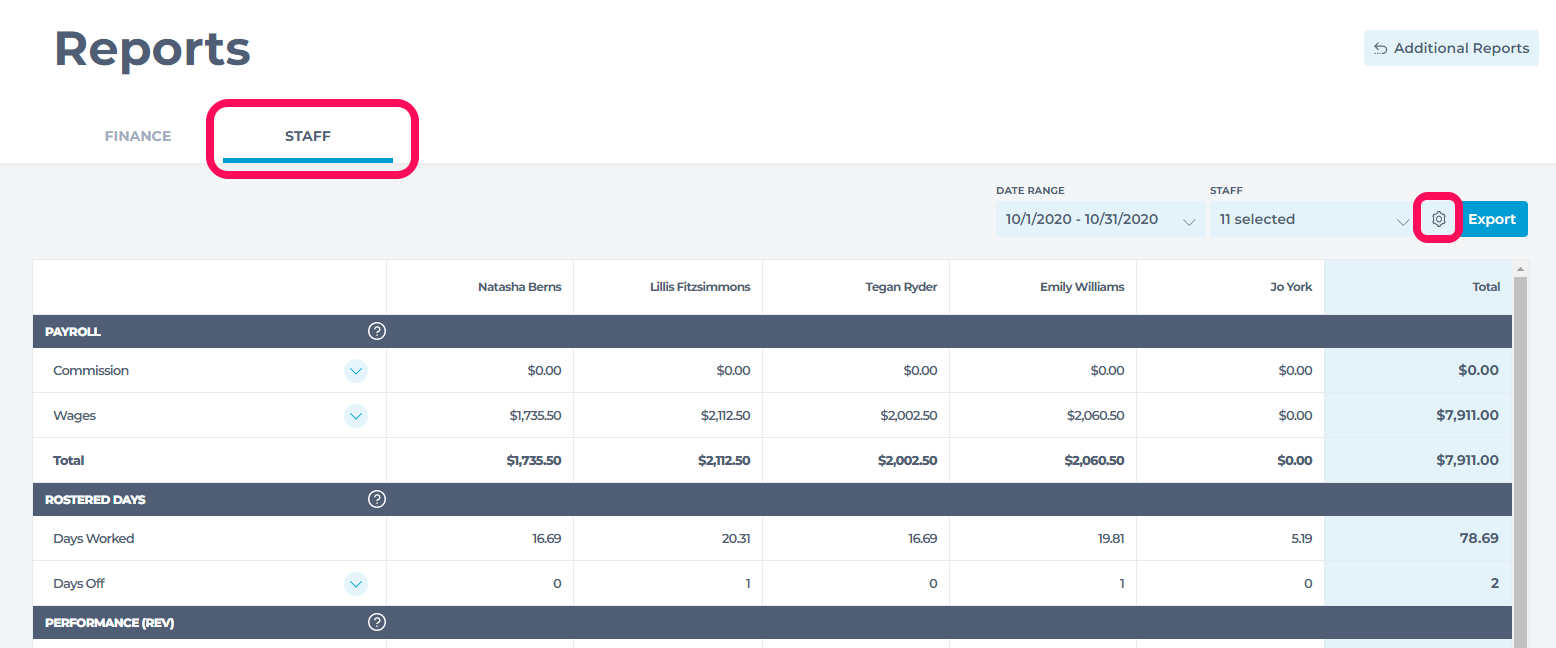Open the Date Range dropdown
The image size is (1556, 648).
click(1100, 219)
